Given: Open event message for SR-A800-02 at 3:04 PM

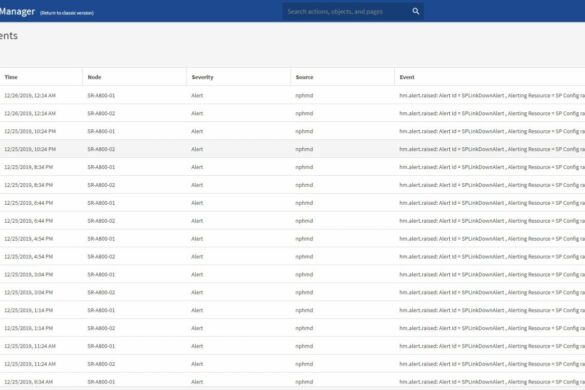Looking at the screenshot, I should [x=492, y=293].
